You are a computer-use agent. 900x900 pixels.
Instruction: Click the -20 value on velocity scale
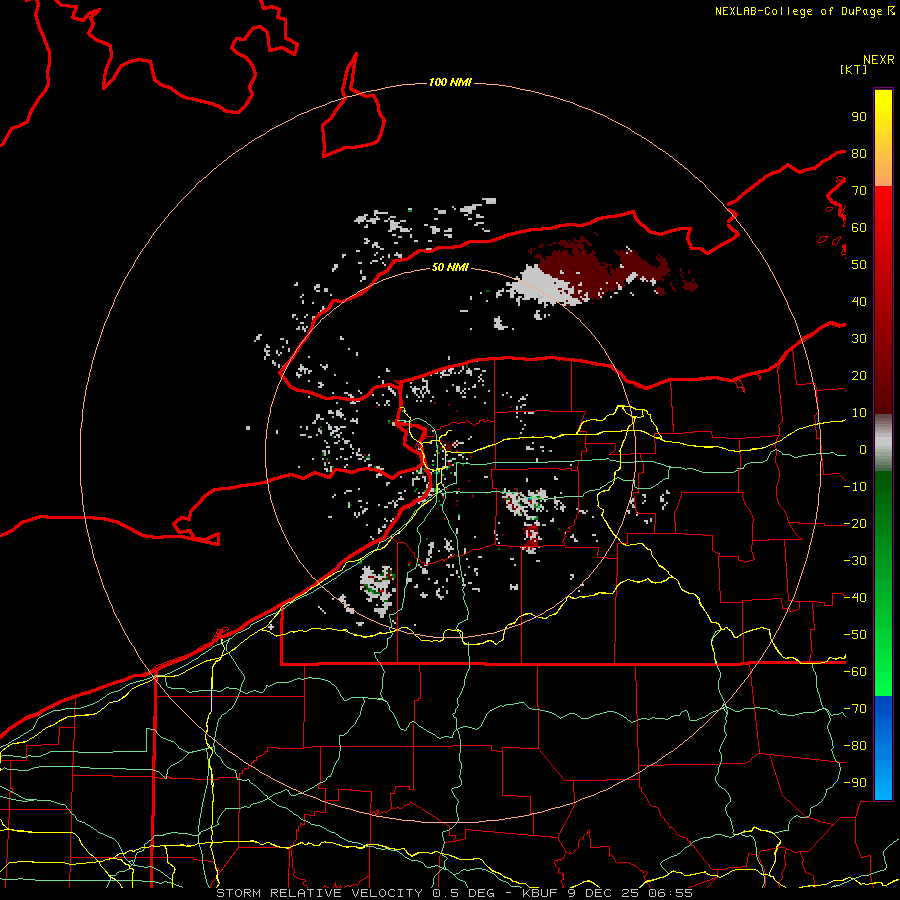tap(855, 523)
